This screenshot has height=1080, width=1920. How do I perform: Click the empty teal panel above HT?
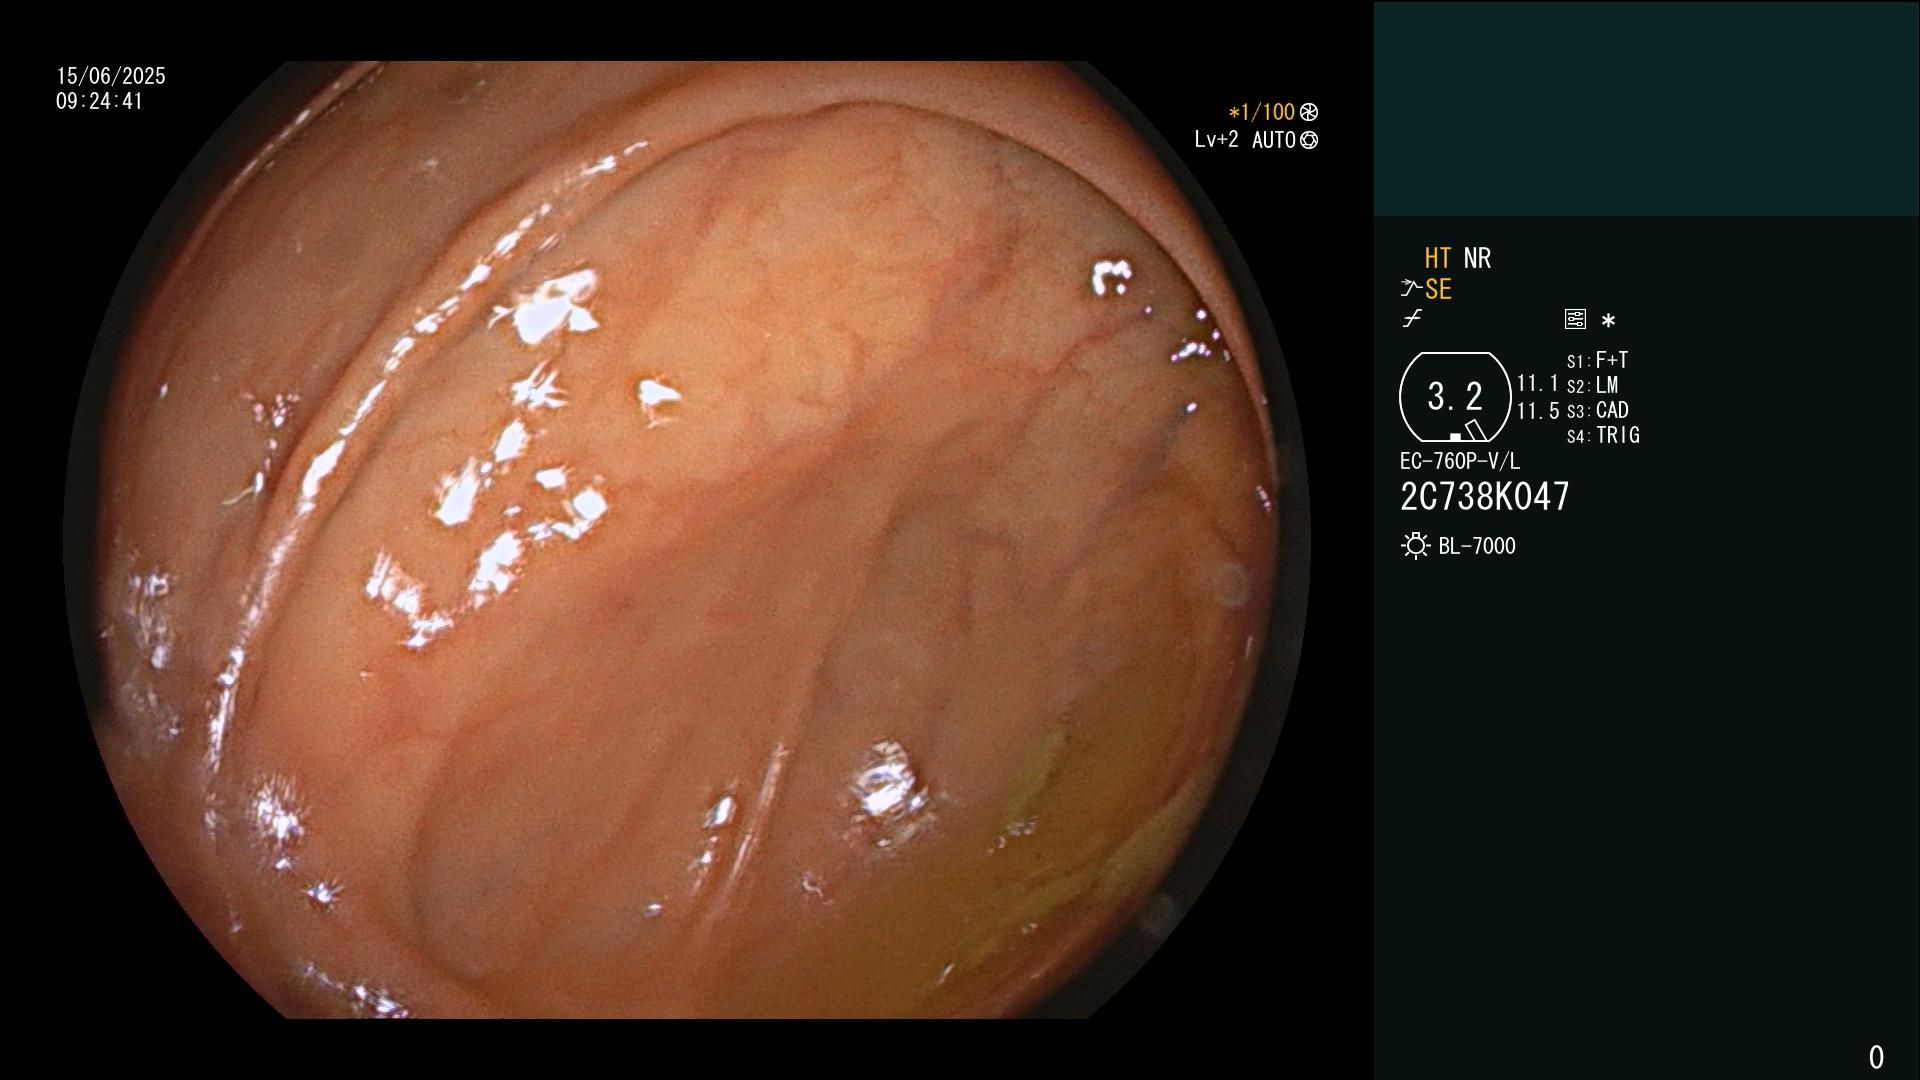point(1646,108)
